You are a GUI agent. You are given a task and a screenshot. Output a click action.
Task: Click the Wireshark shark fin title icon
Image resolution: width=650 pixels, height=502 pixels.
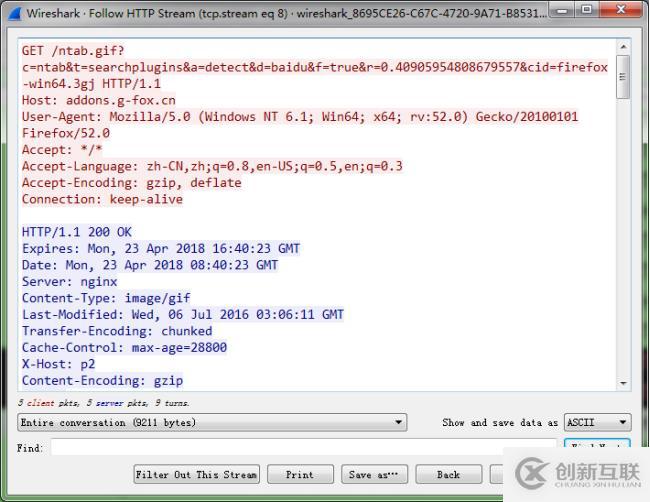(x=15, y=14)
